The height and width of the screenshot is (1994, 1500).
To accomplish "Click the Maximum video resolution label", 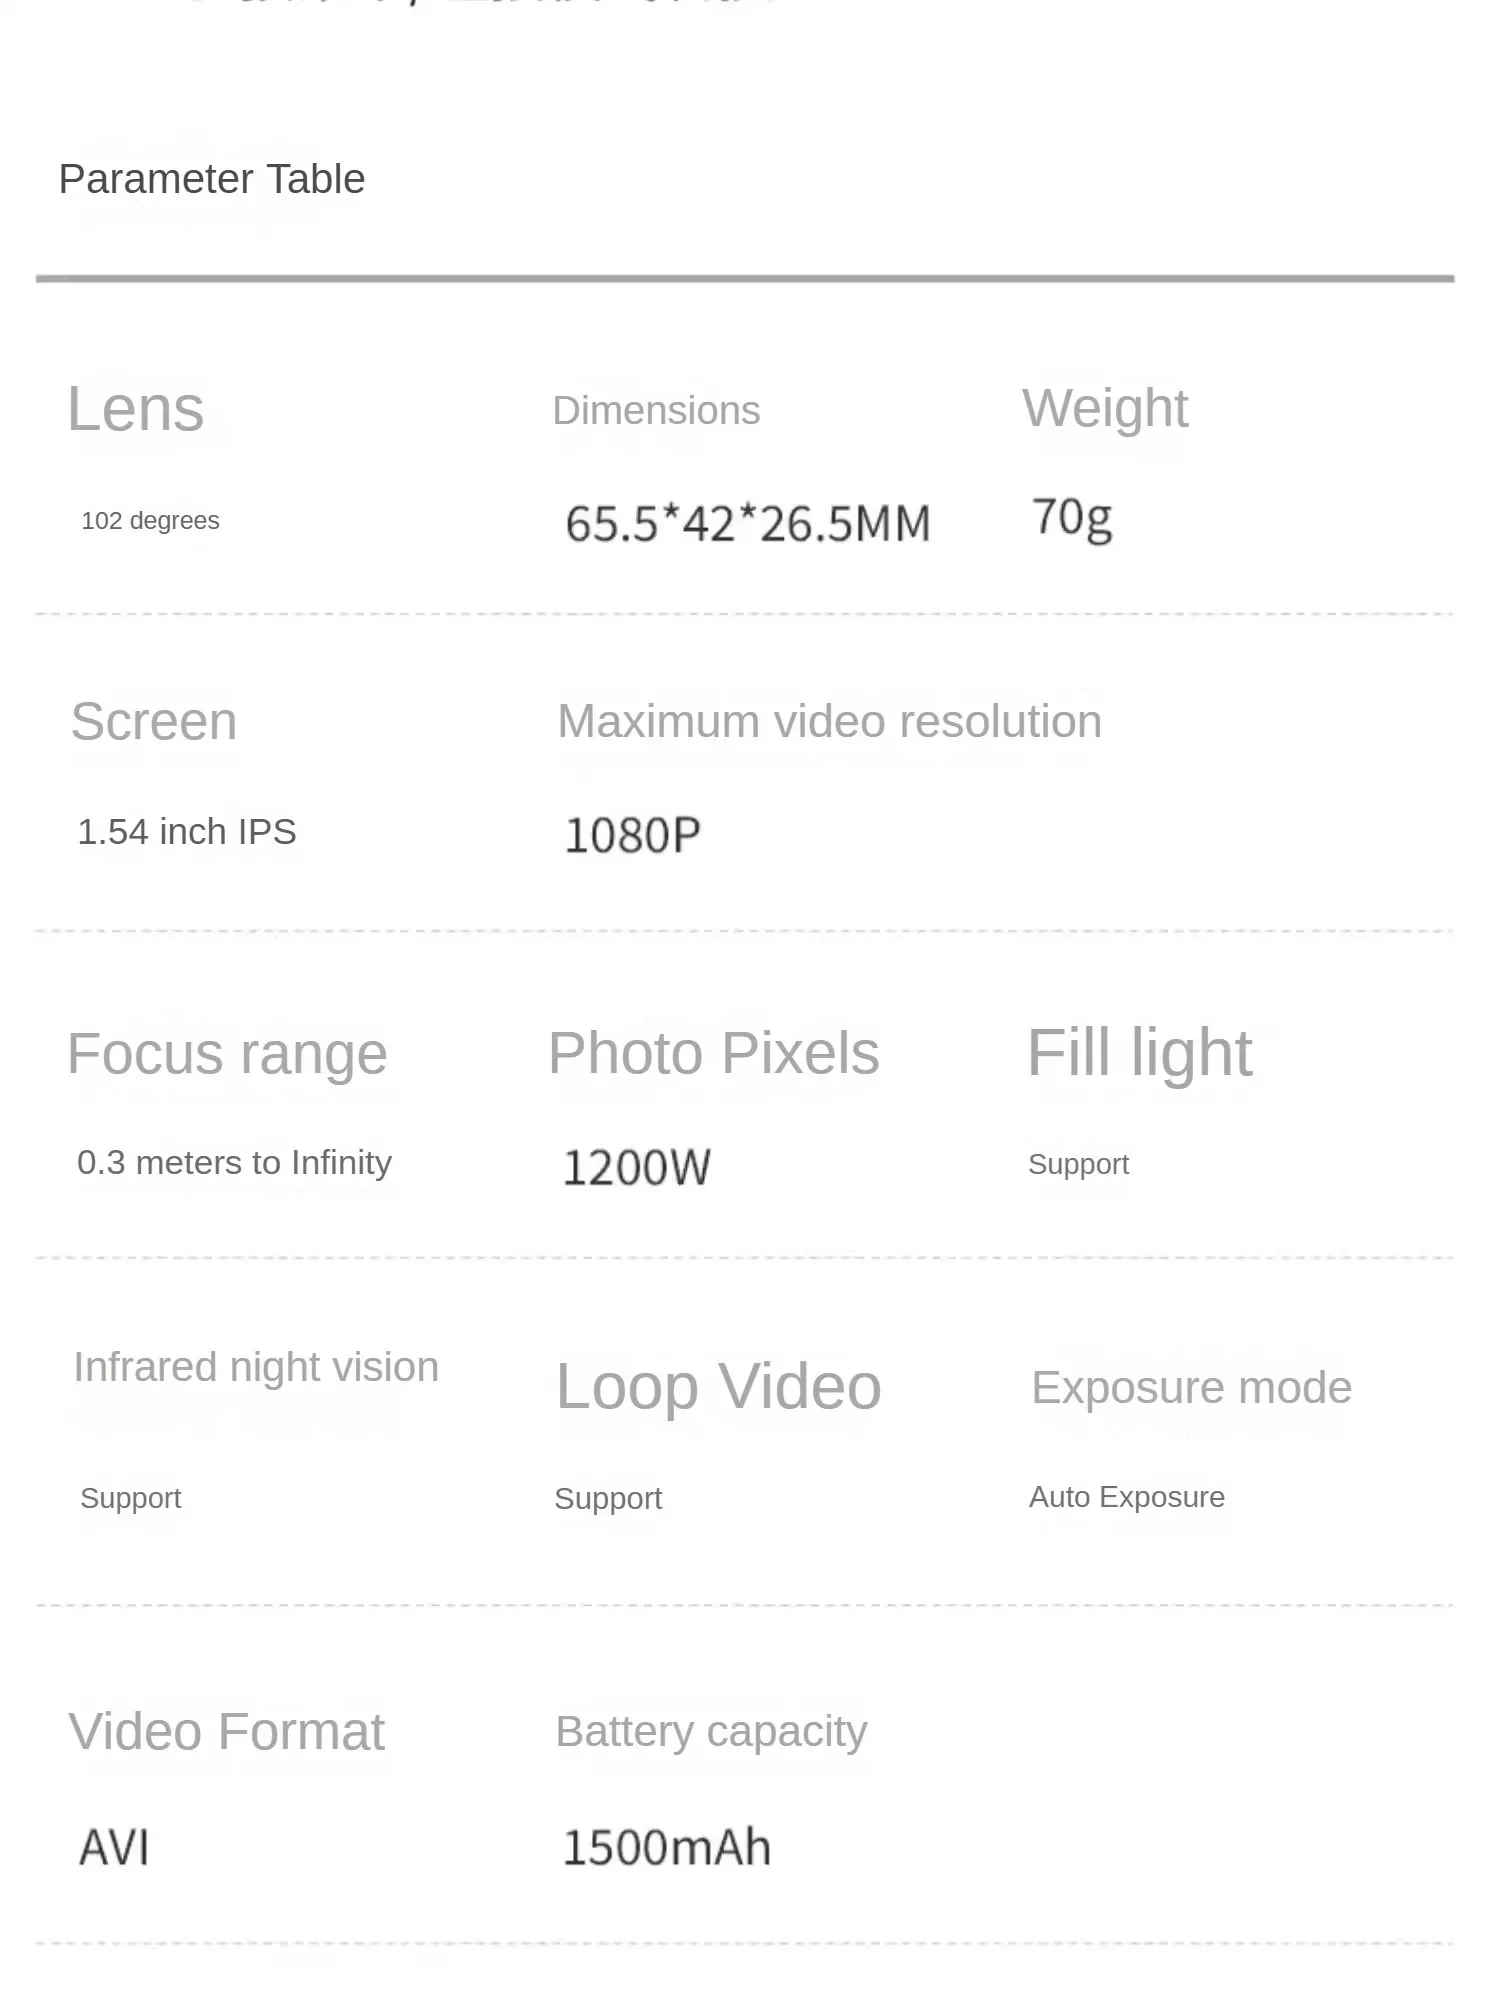I will click(x=829, y=722).
